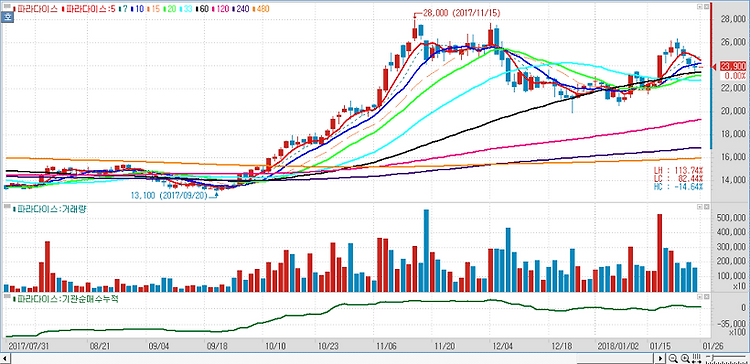Select the 240-day moving average legend label
750x364 pixels.
[241, 9]
